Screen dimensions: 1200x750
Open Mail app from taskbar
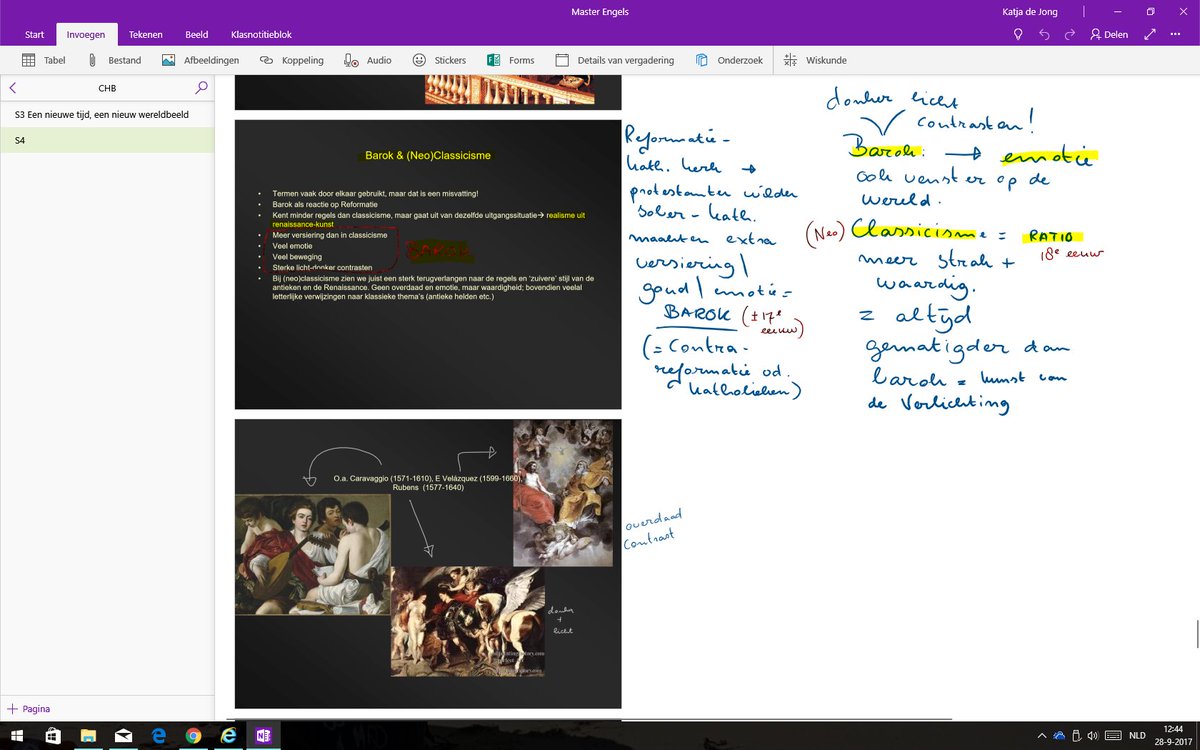coord(123,735)
